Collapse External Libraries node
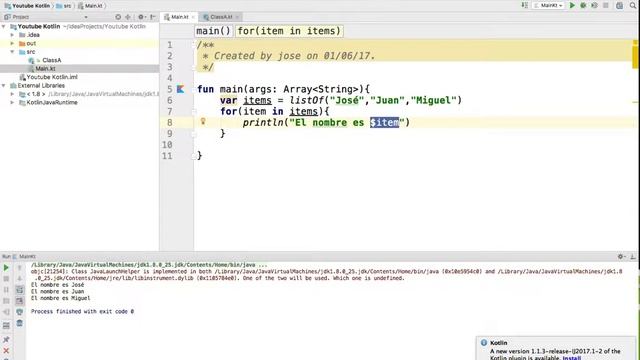The height and width of the screenshot is (360, 640). coord(4,86)
